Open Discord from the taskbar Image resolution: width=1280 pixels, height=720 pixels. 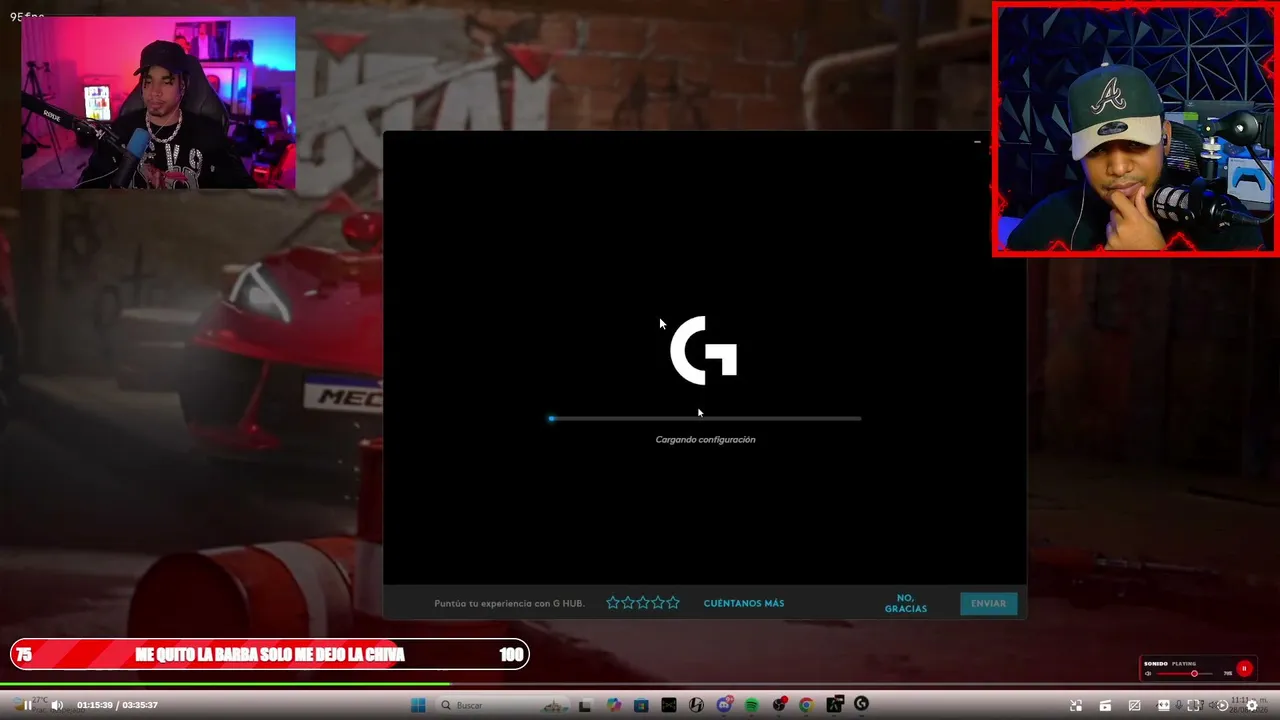point(724,705)
